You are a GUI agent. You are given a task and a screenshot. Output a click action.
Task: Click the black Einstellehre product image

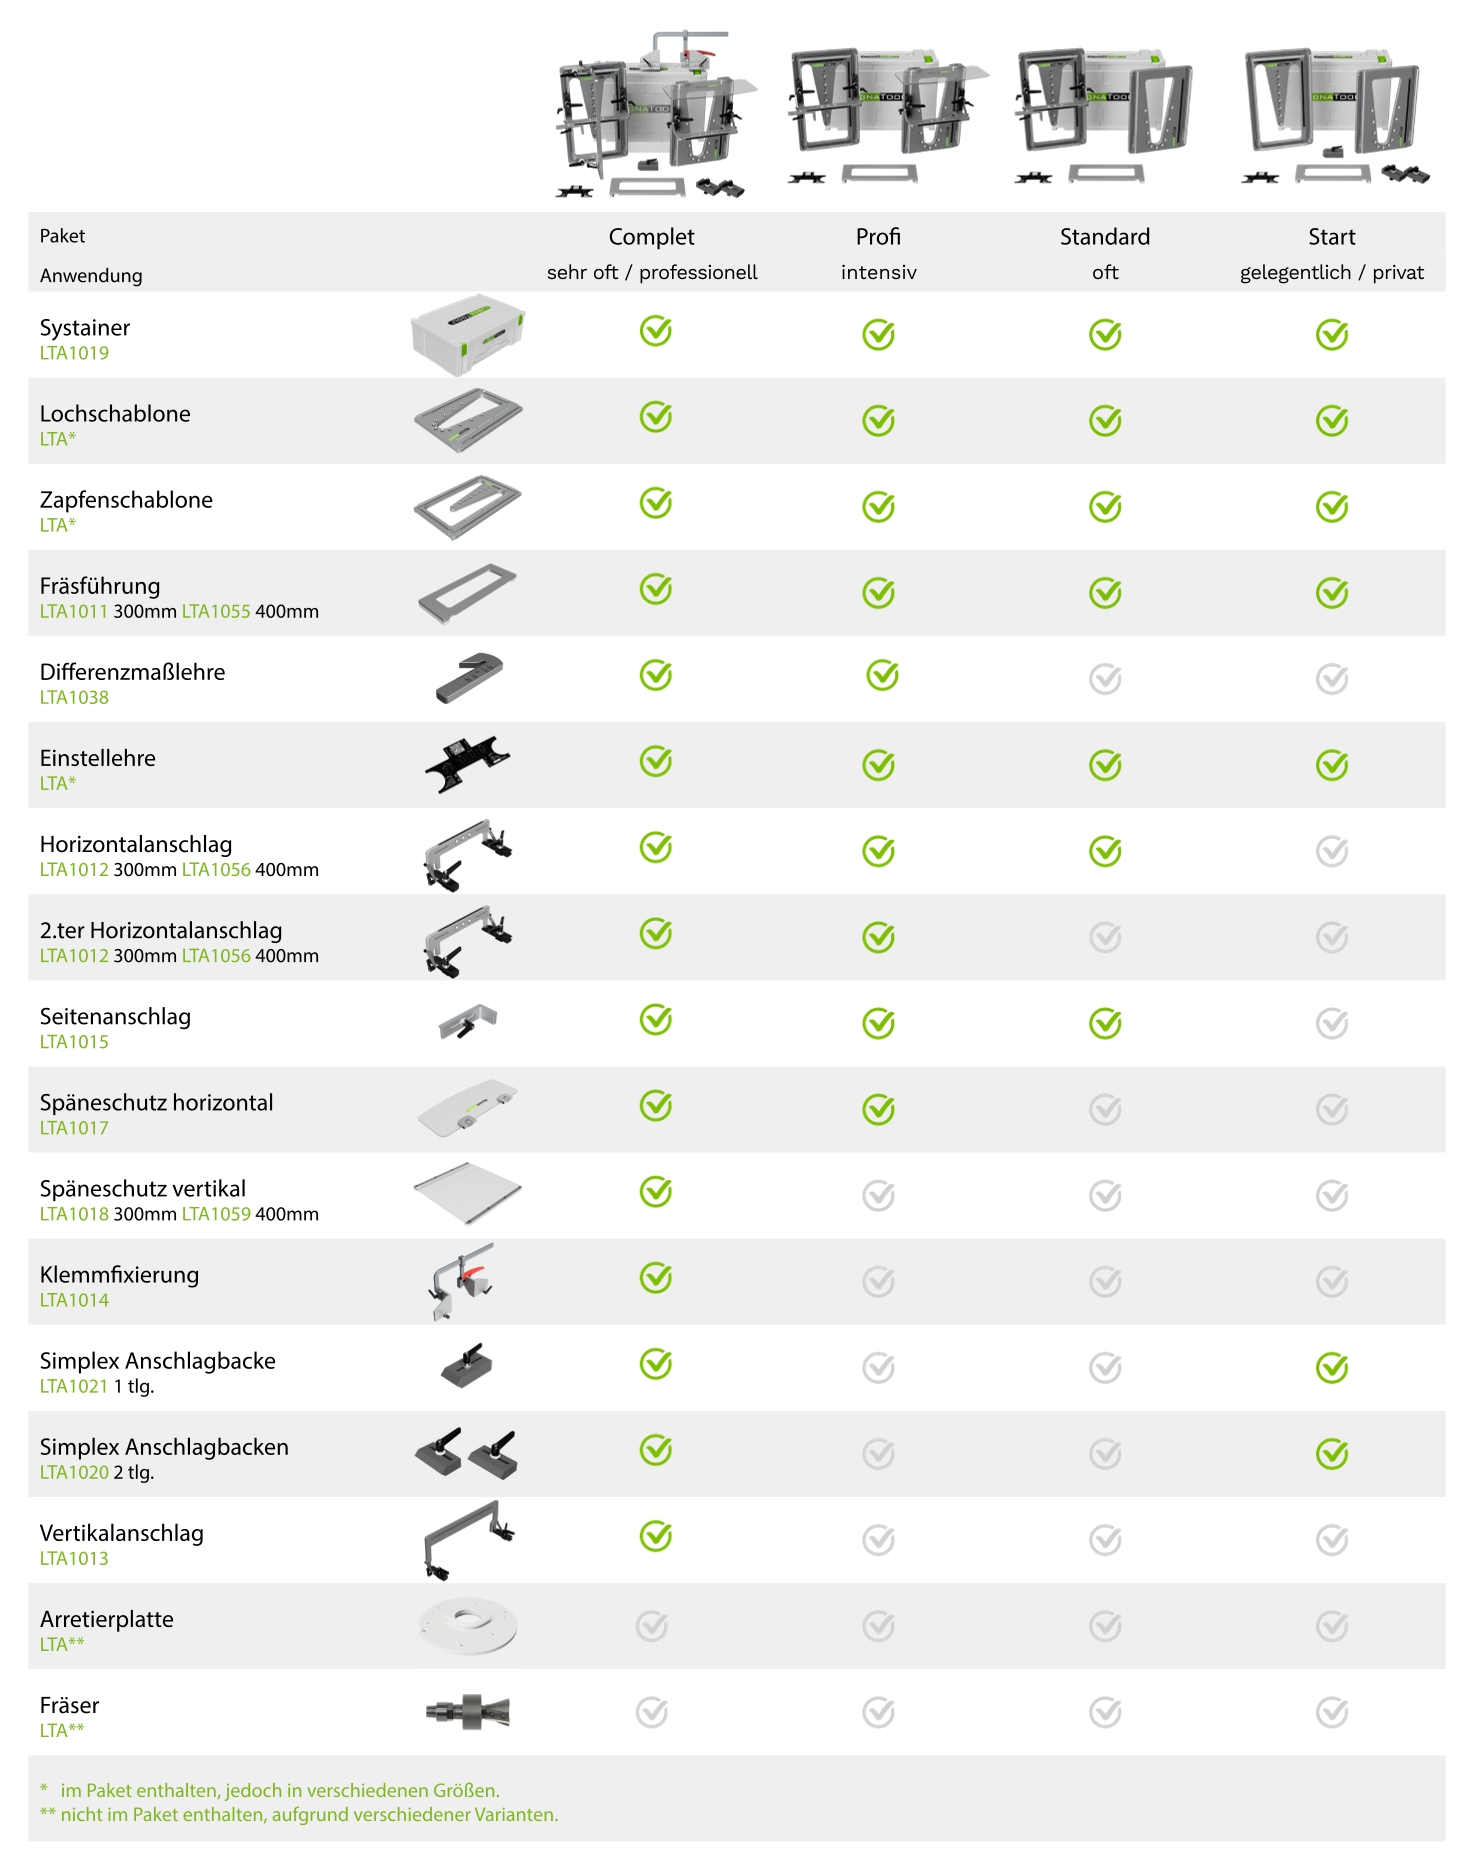[x=467, y=764]
